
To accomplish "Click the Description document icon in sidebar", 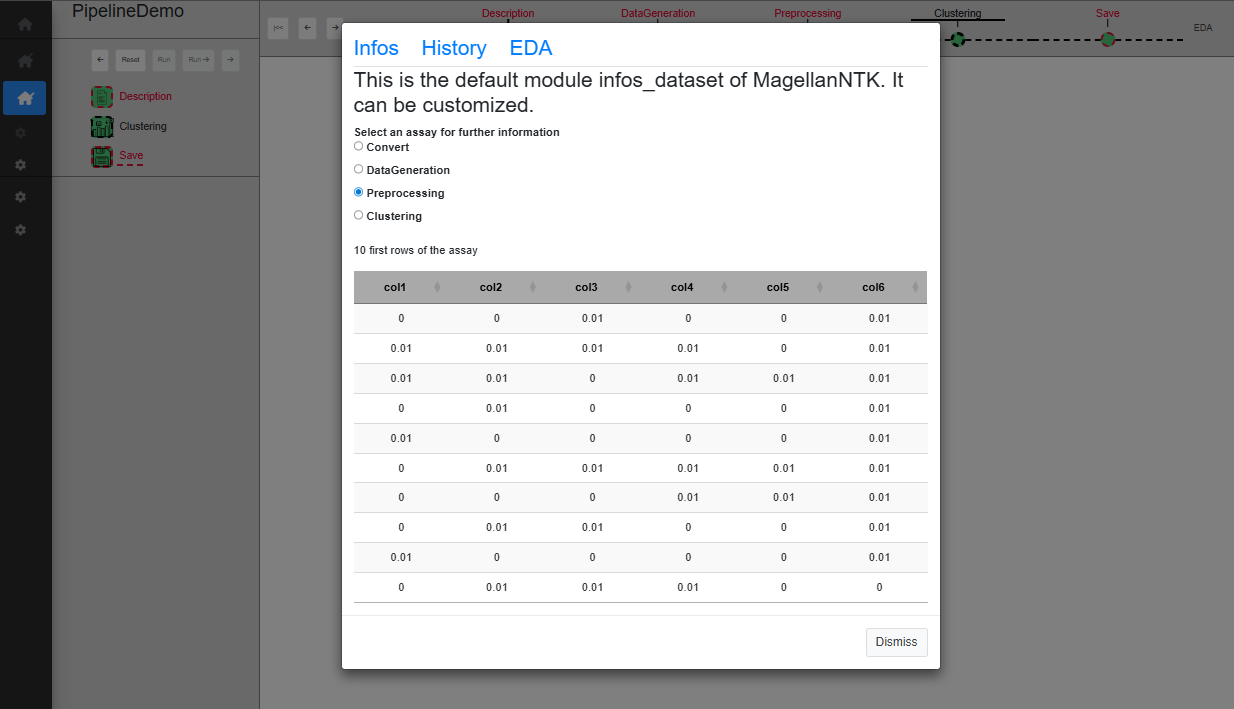I will (102, 97).
